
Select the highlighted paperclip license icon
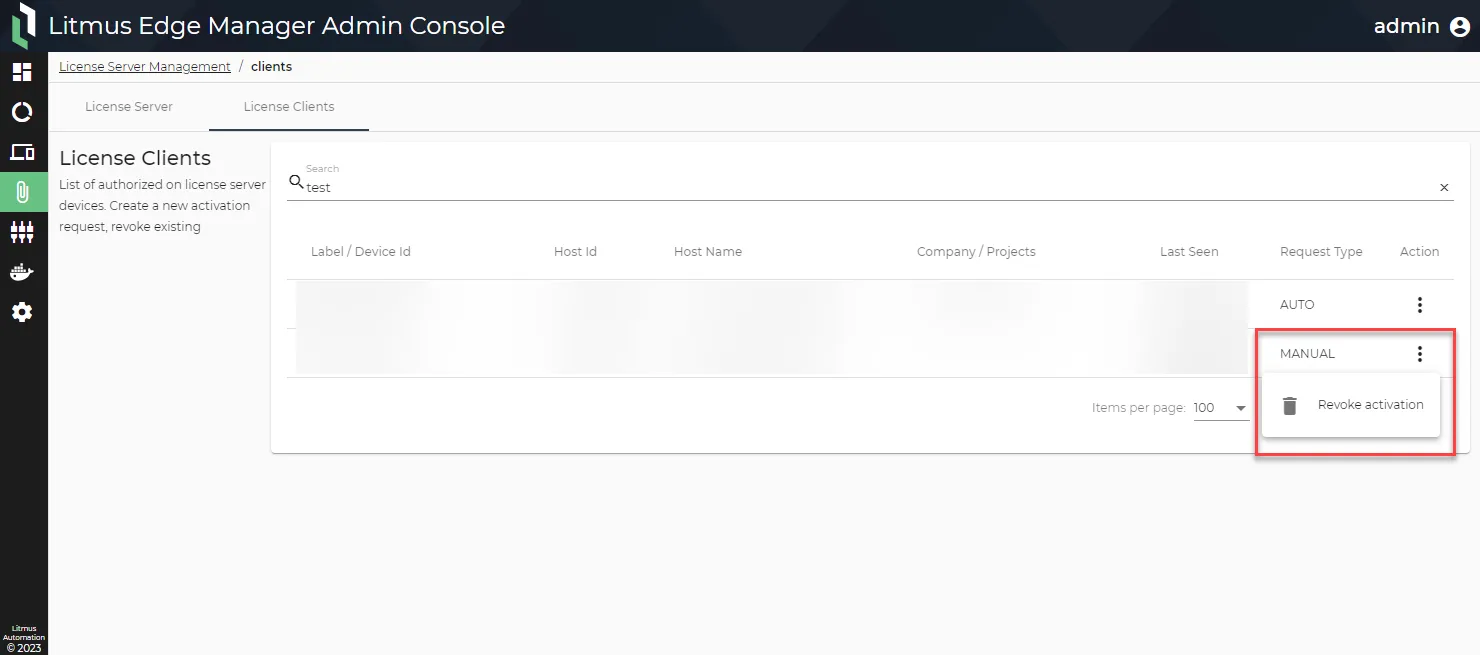pyautogui.click(x=23, y=192)
